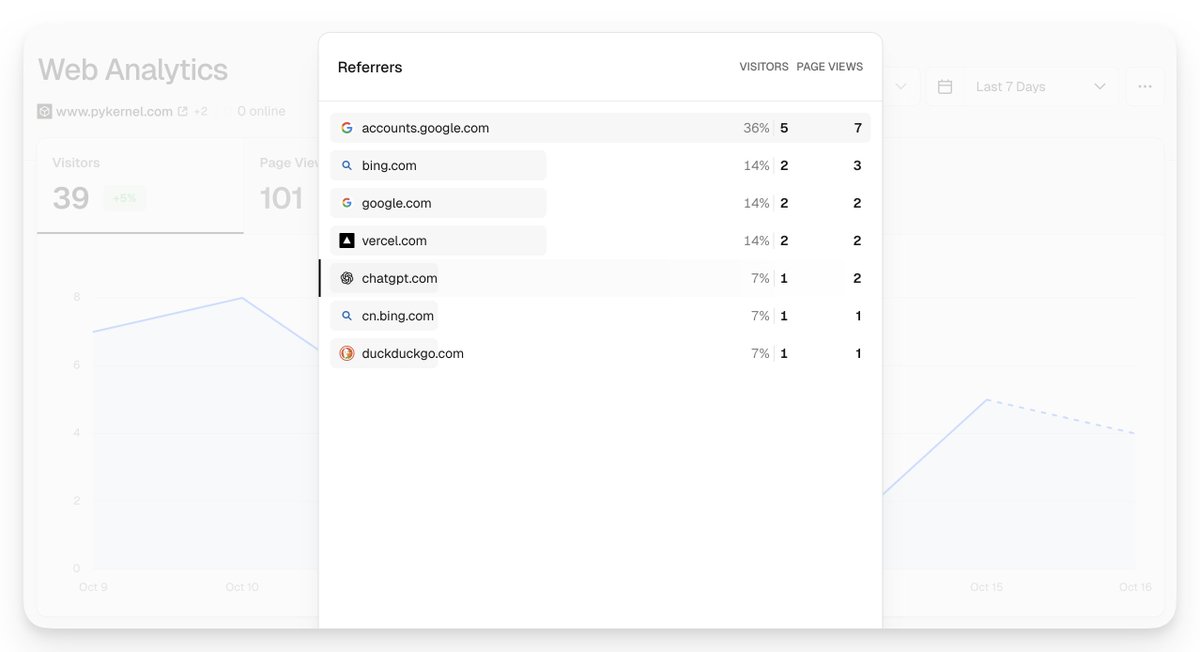Open the www.pykernel.com link
The image size is (1200, 652).
click(x=114, y=111)
